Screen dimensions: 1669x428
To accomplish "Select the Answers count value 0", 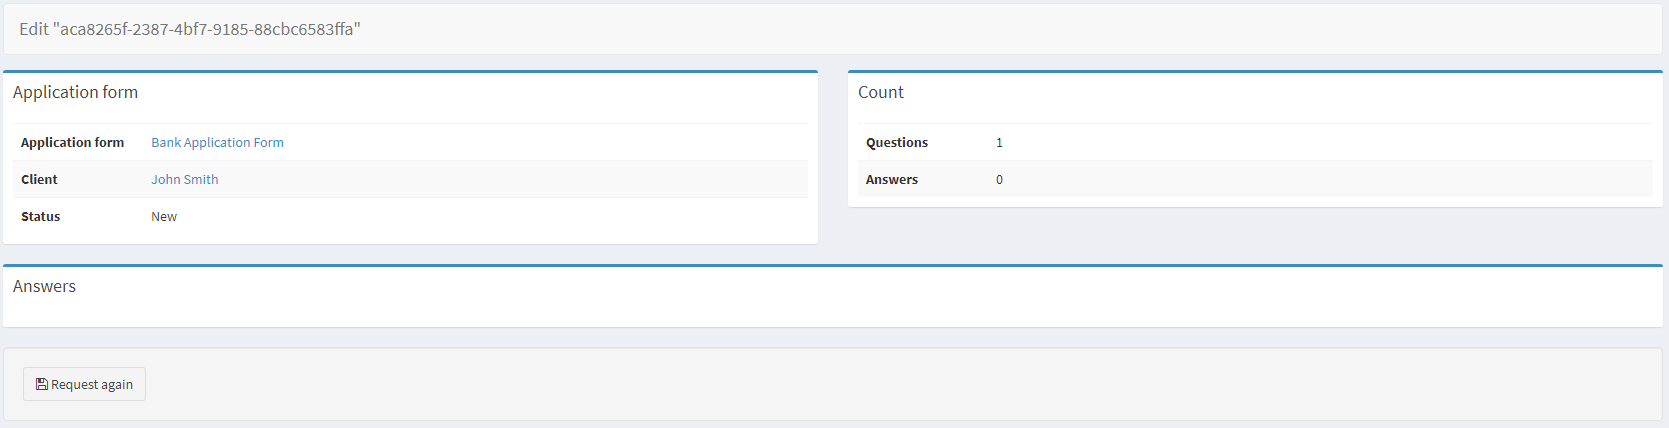I will pyautogui.click(x=999, y=180).
